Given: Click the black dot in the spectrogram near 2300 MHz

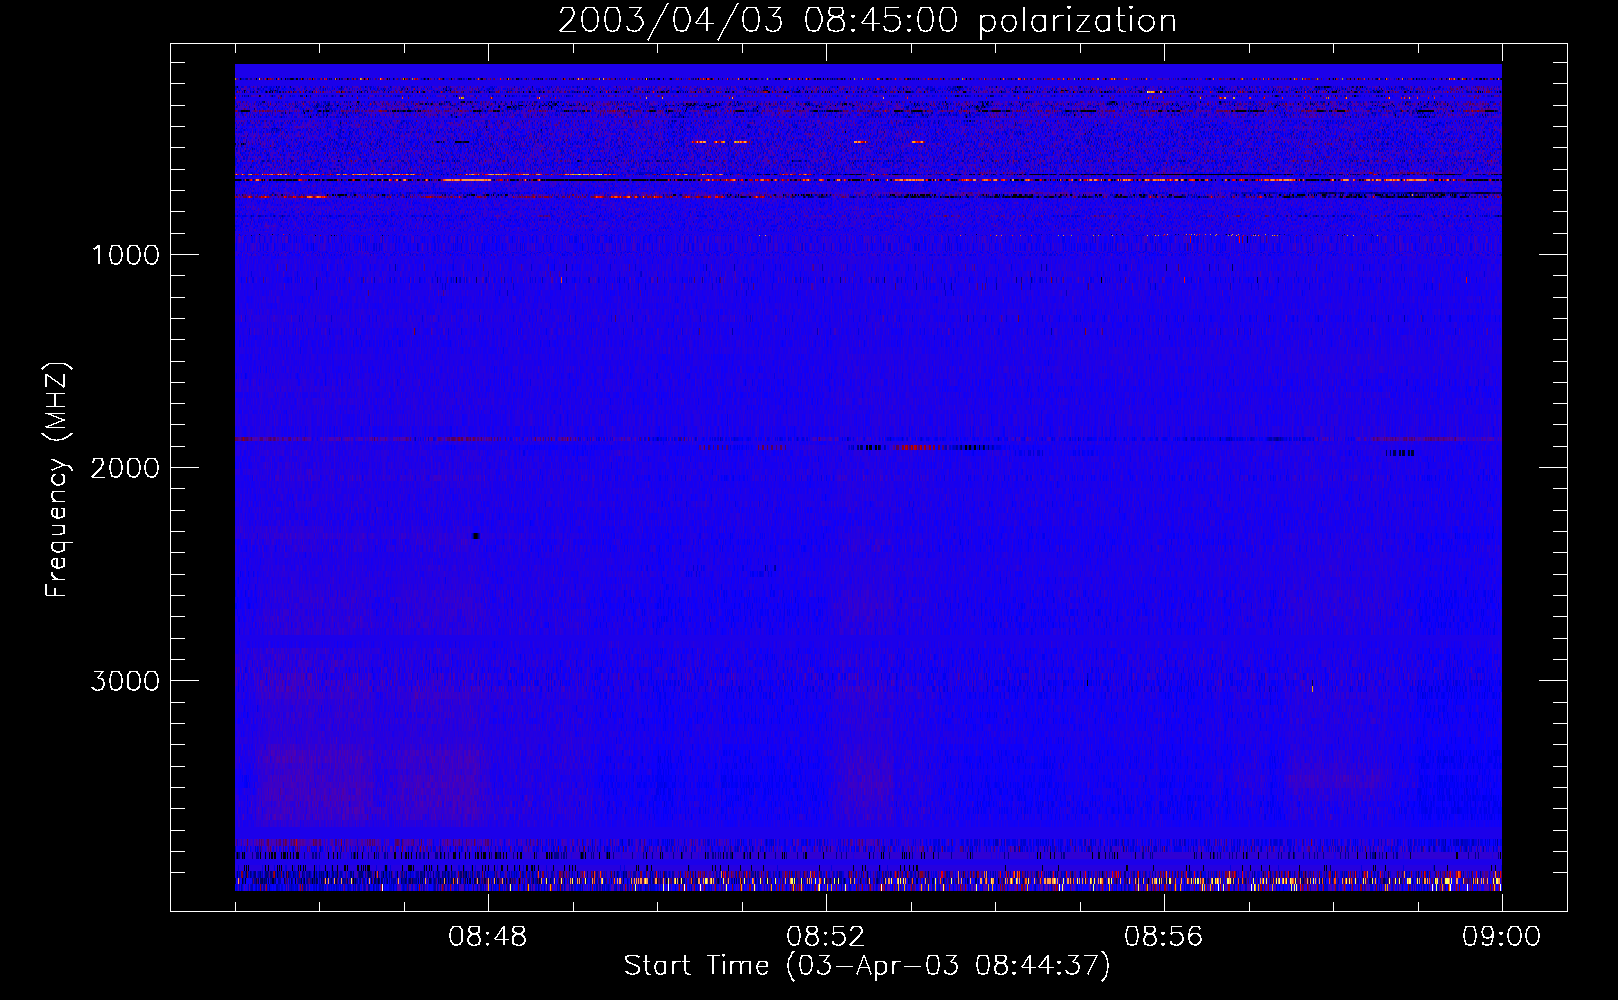Looking at the screenshot, I should (476, 536).
